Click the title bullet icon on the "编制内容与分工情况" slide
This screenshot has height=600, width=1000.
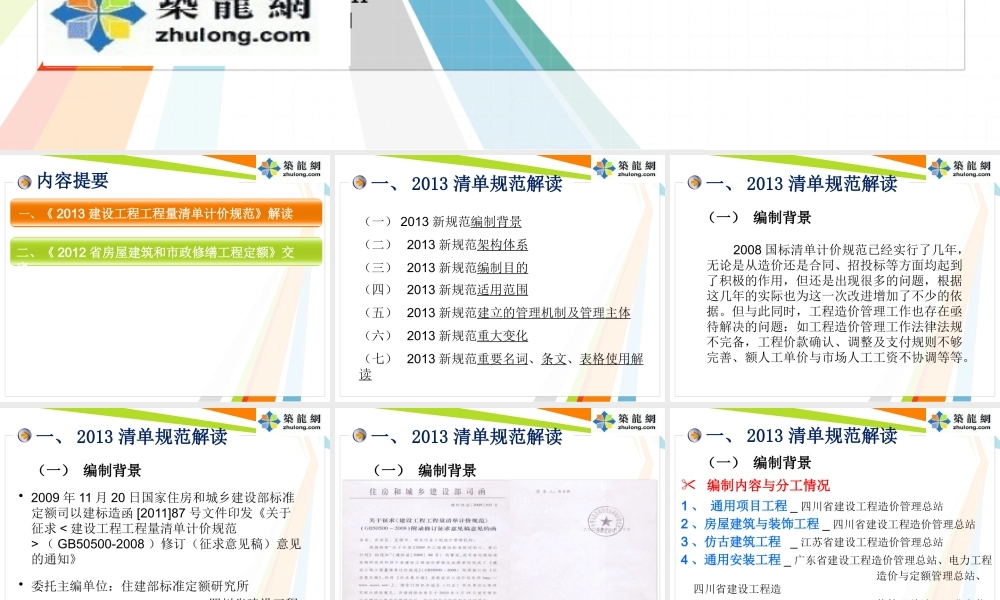pyautogui.click(x=695, y=435)
